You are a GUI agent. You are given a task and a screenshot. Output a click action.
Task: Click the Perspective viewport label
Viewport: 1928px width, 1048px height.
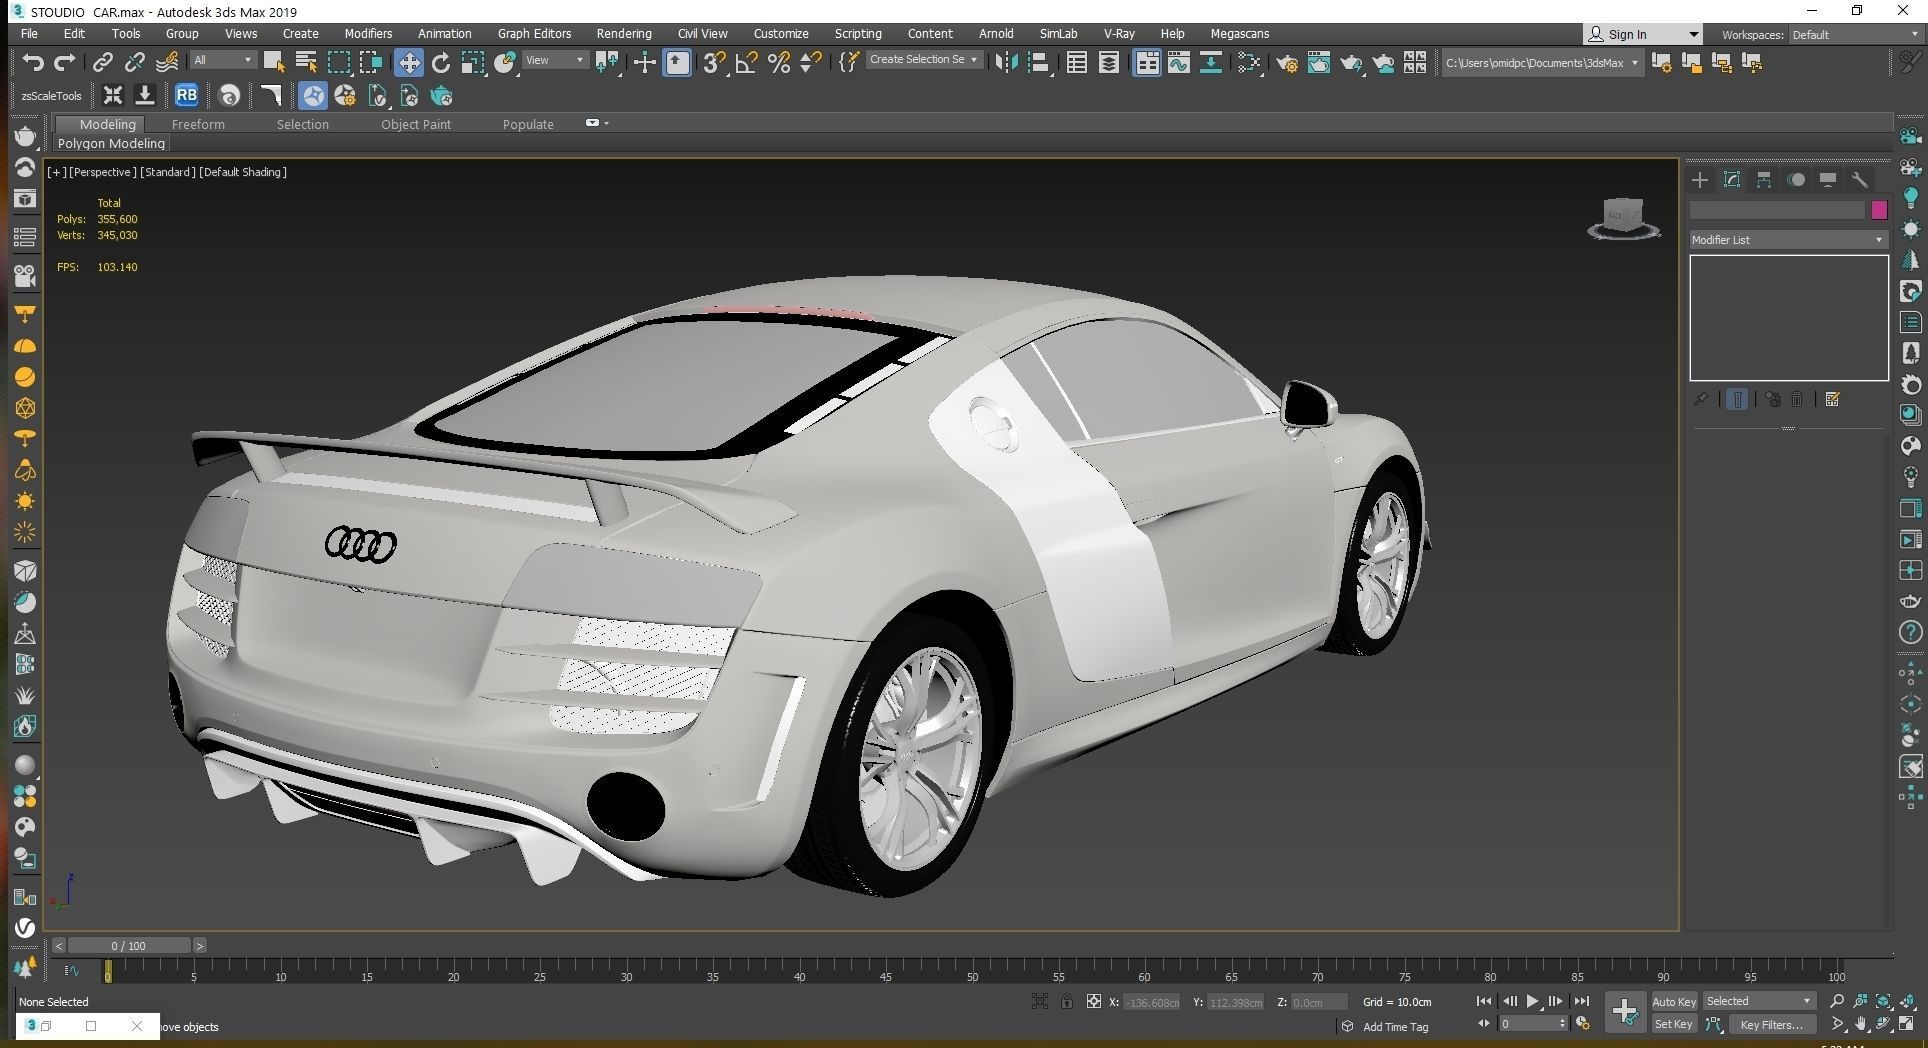[102, 172]
